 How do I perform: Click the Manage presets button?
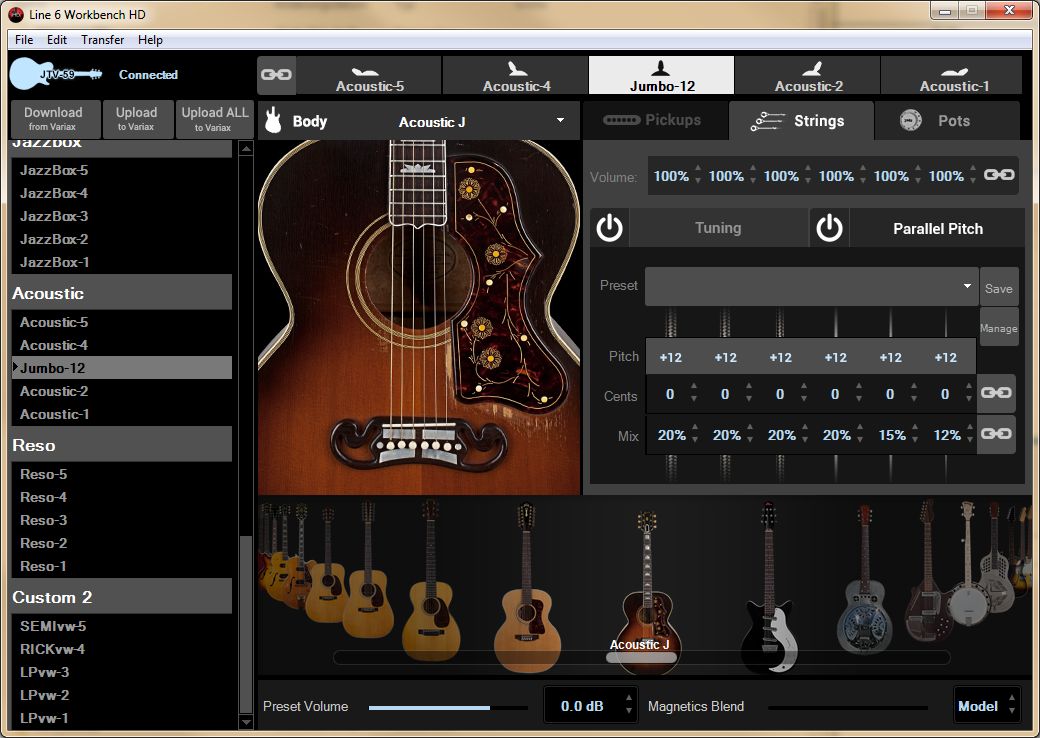[x=998, y=328]
